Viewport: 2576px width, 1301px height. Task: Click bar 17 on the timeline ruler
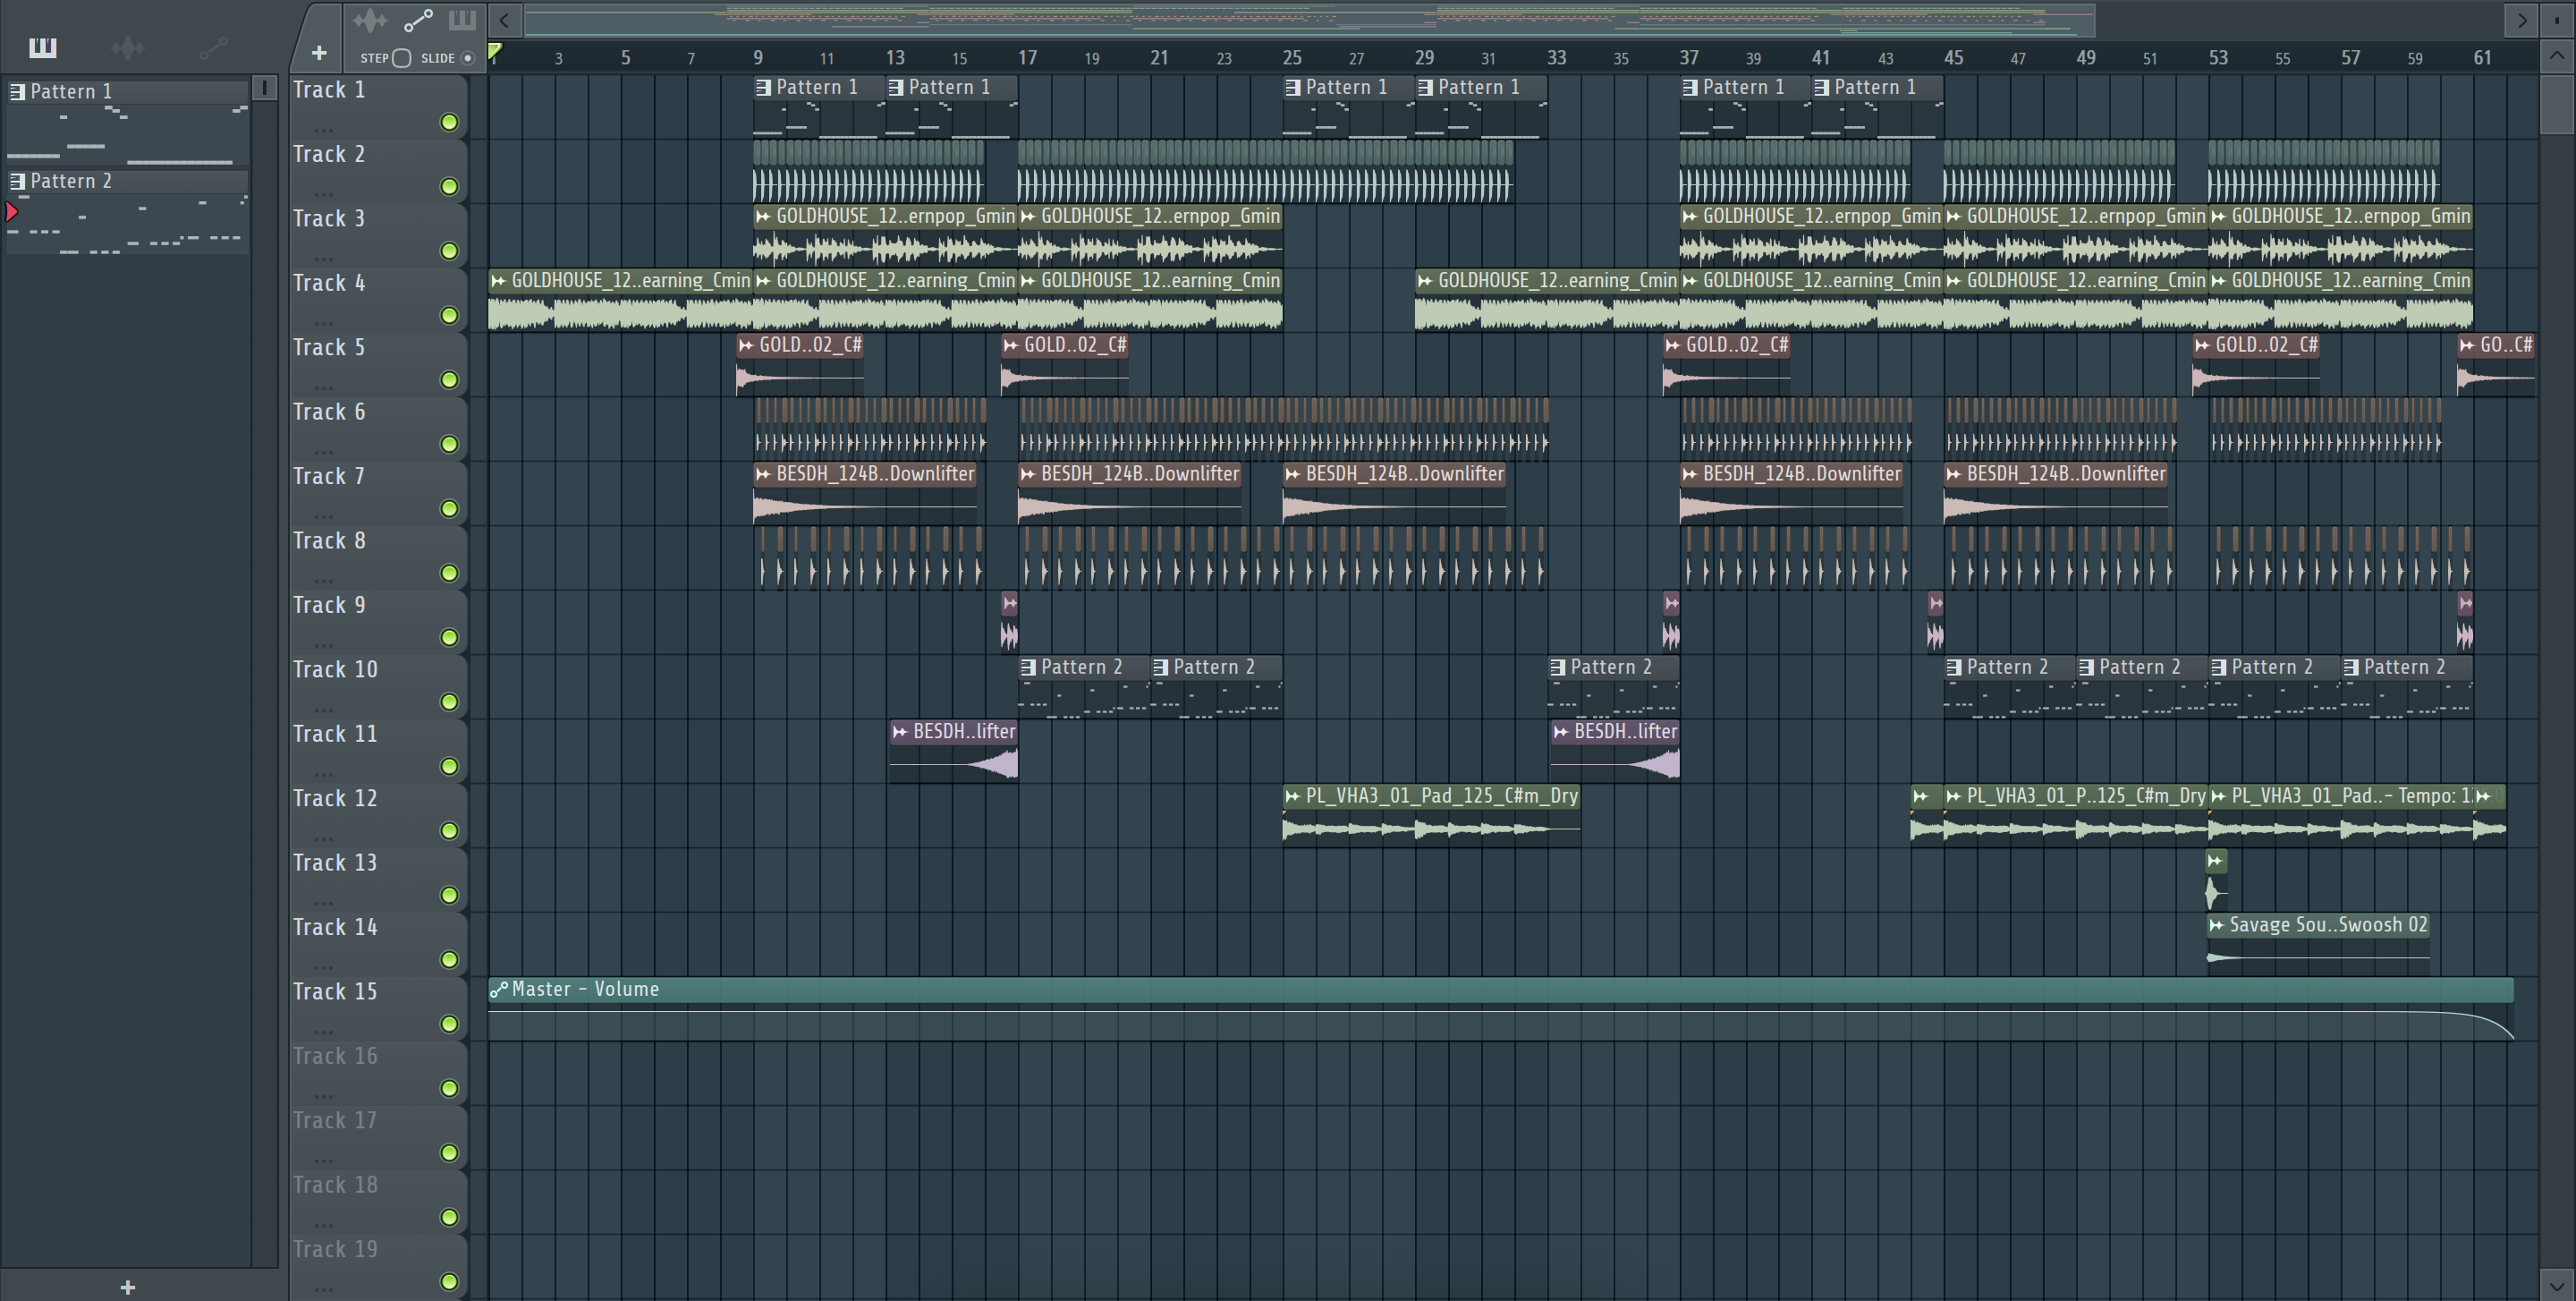click(x=1027, y=58)
